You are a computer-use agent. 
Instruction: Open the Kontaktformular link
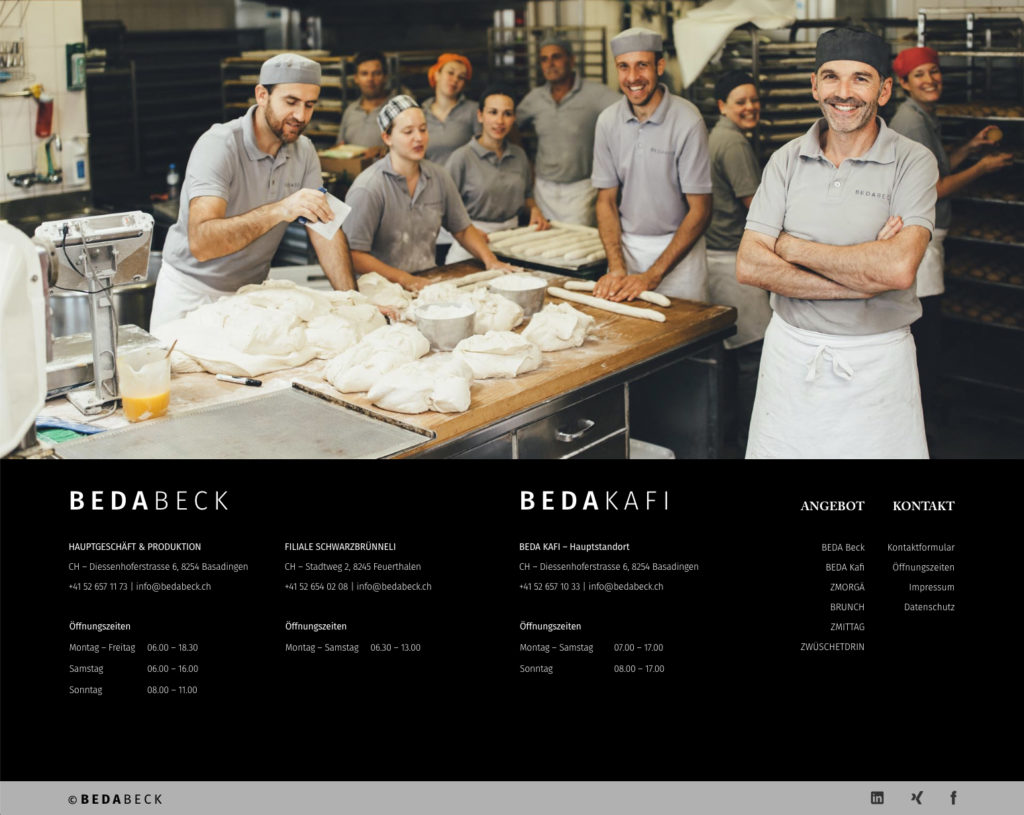[920, 548]
